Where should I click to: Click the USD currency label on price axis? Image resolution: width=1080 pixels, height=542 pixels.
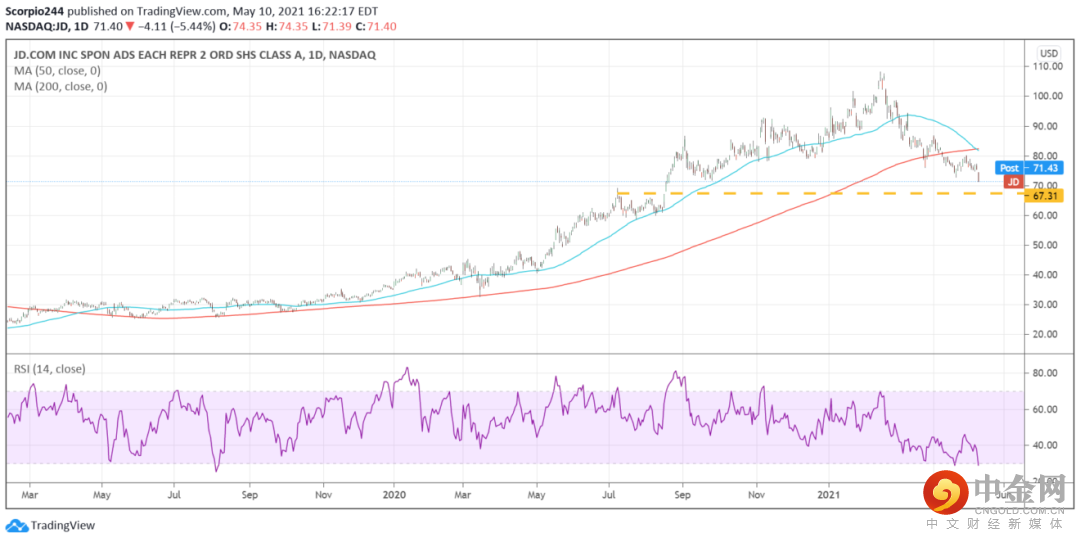(1049, 53)
